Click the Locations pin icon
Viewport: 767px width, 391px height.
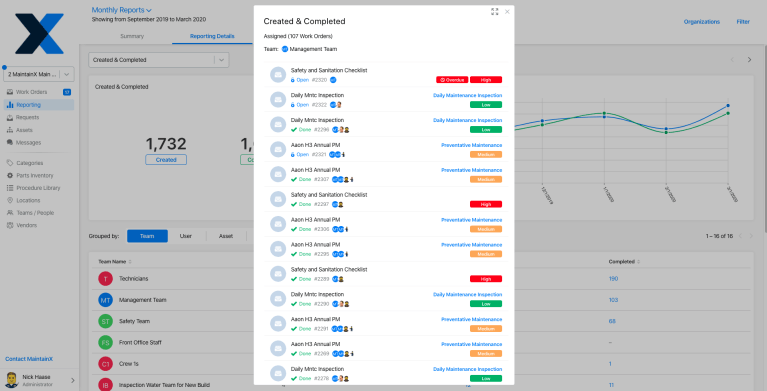click(x=10, y=201)
